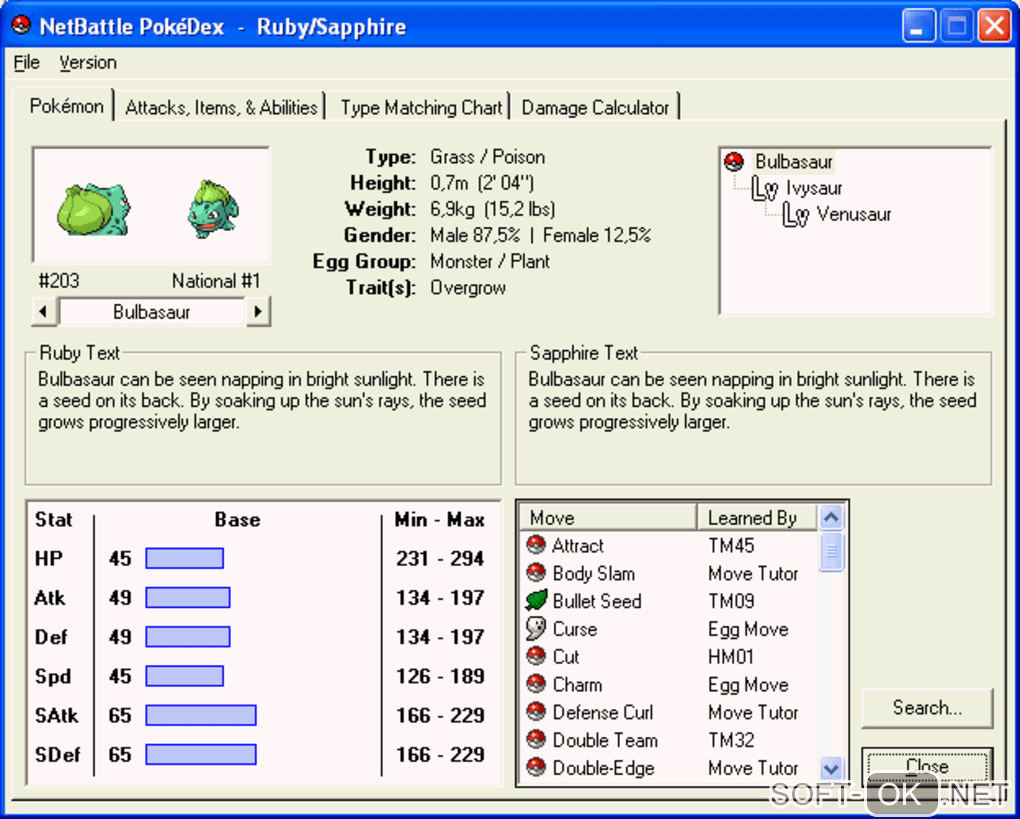Click the #203 regional number label
The image size is (1020, 819).
(x=59, y=281)
